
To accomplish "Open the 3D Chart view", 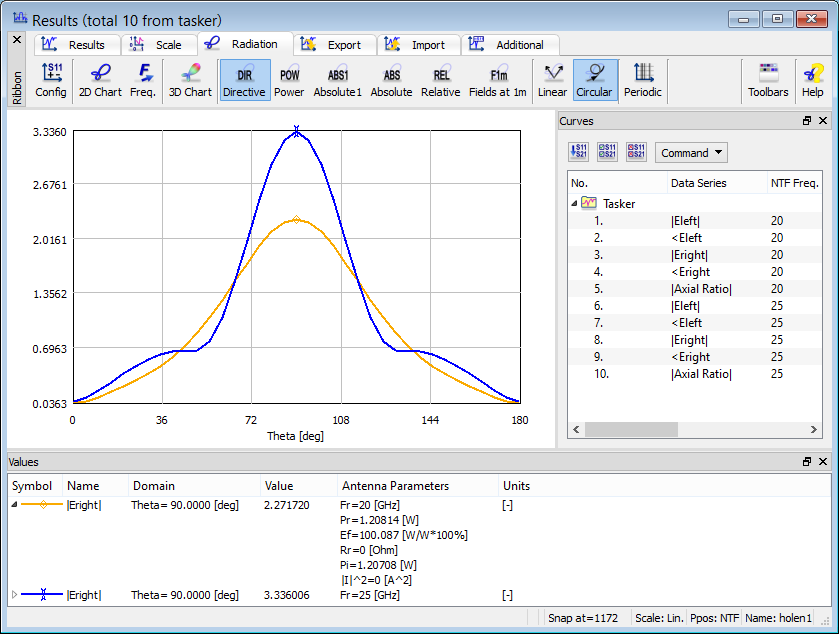I will tap(190, 80).
